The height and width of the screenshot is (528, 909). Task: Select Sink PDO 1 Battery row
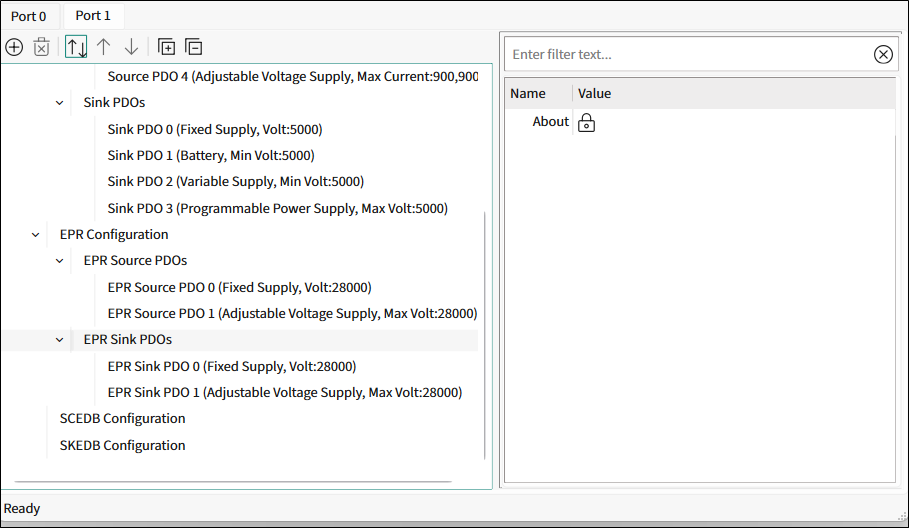pos(211,155)
